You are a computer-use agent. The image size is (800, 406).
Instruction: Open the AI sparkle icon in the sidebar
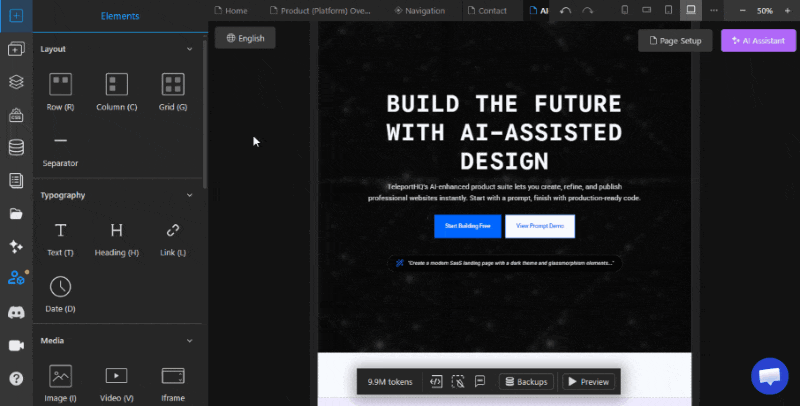[16, 246]
